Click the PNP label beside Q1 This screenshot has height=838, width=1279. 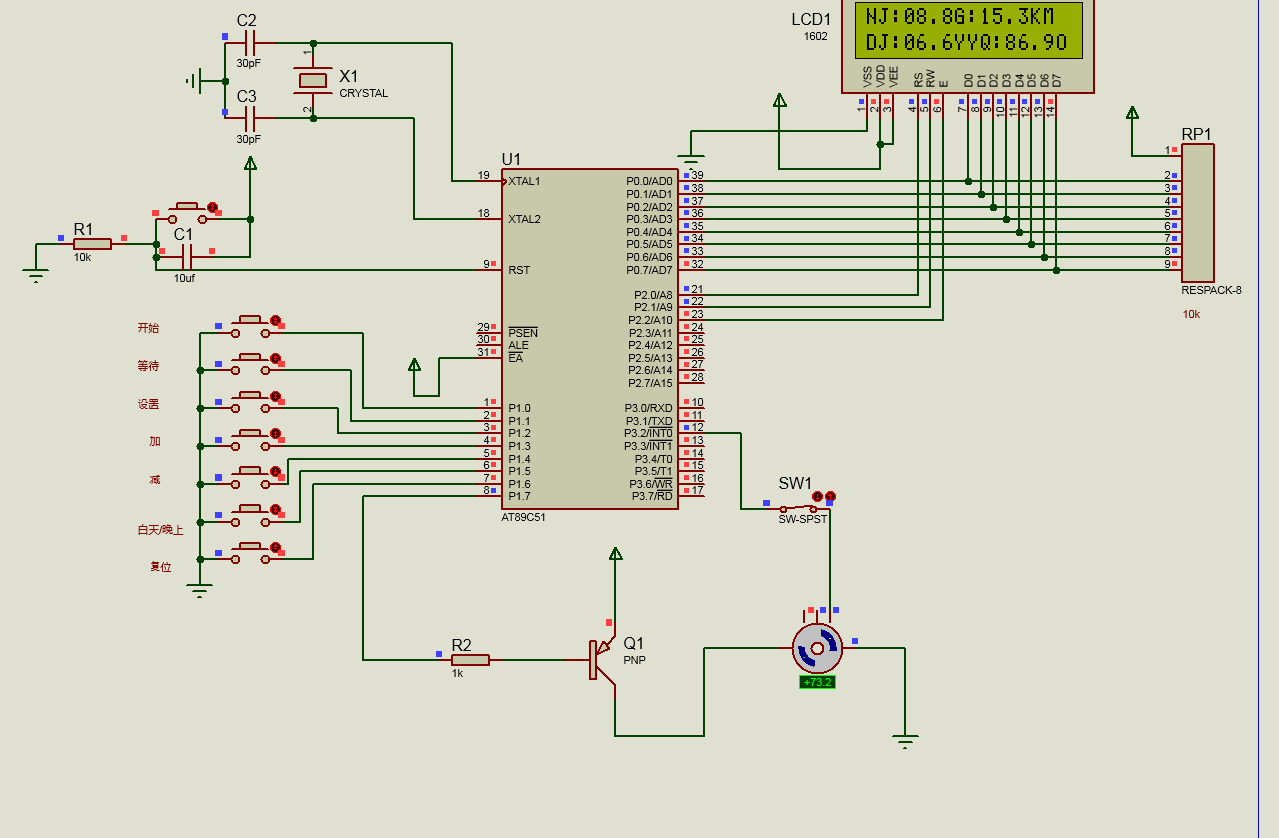(634, 661)
